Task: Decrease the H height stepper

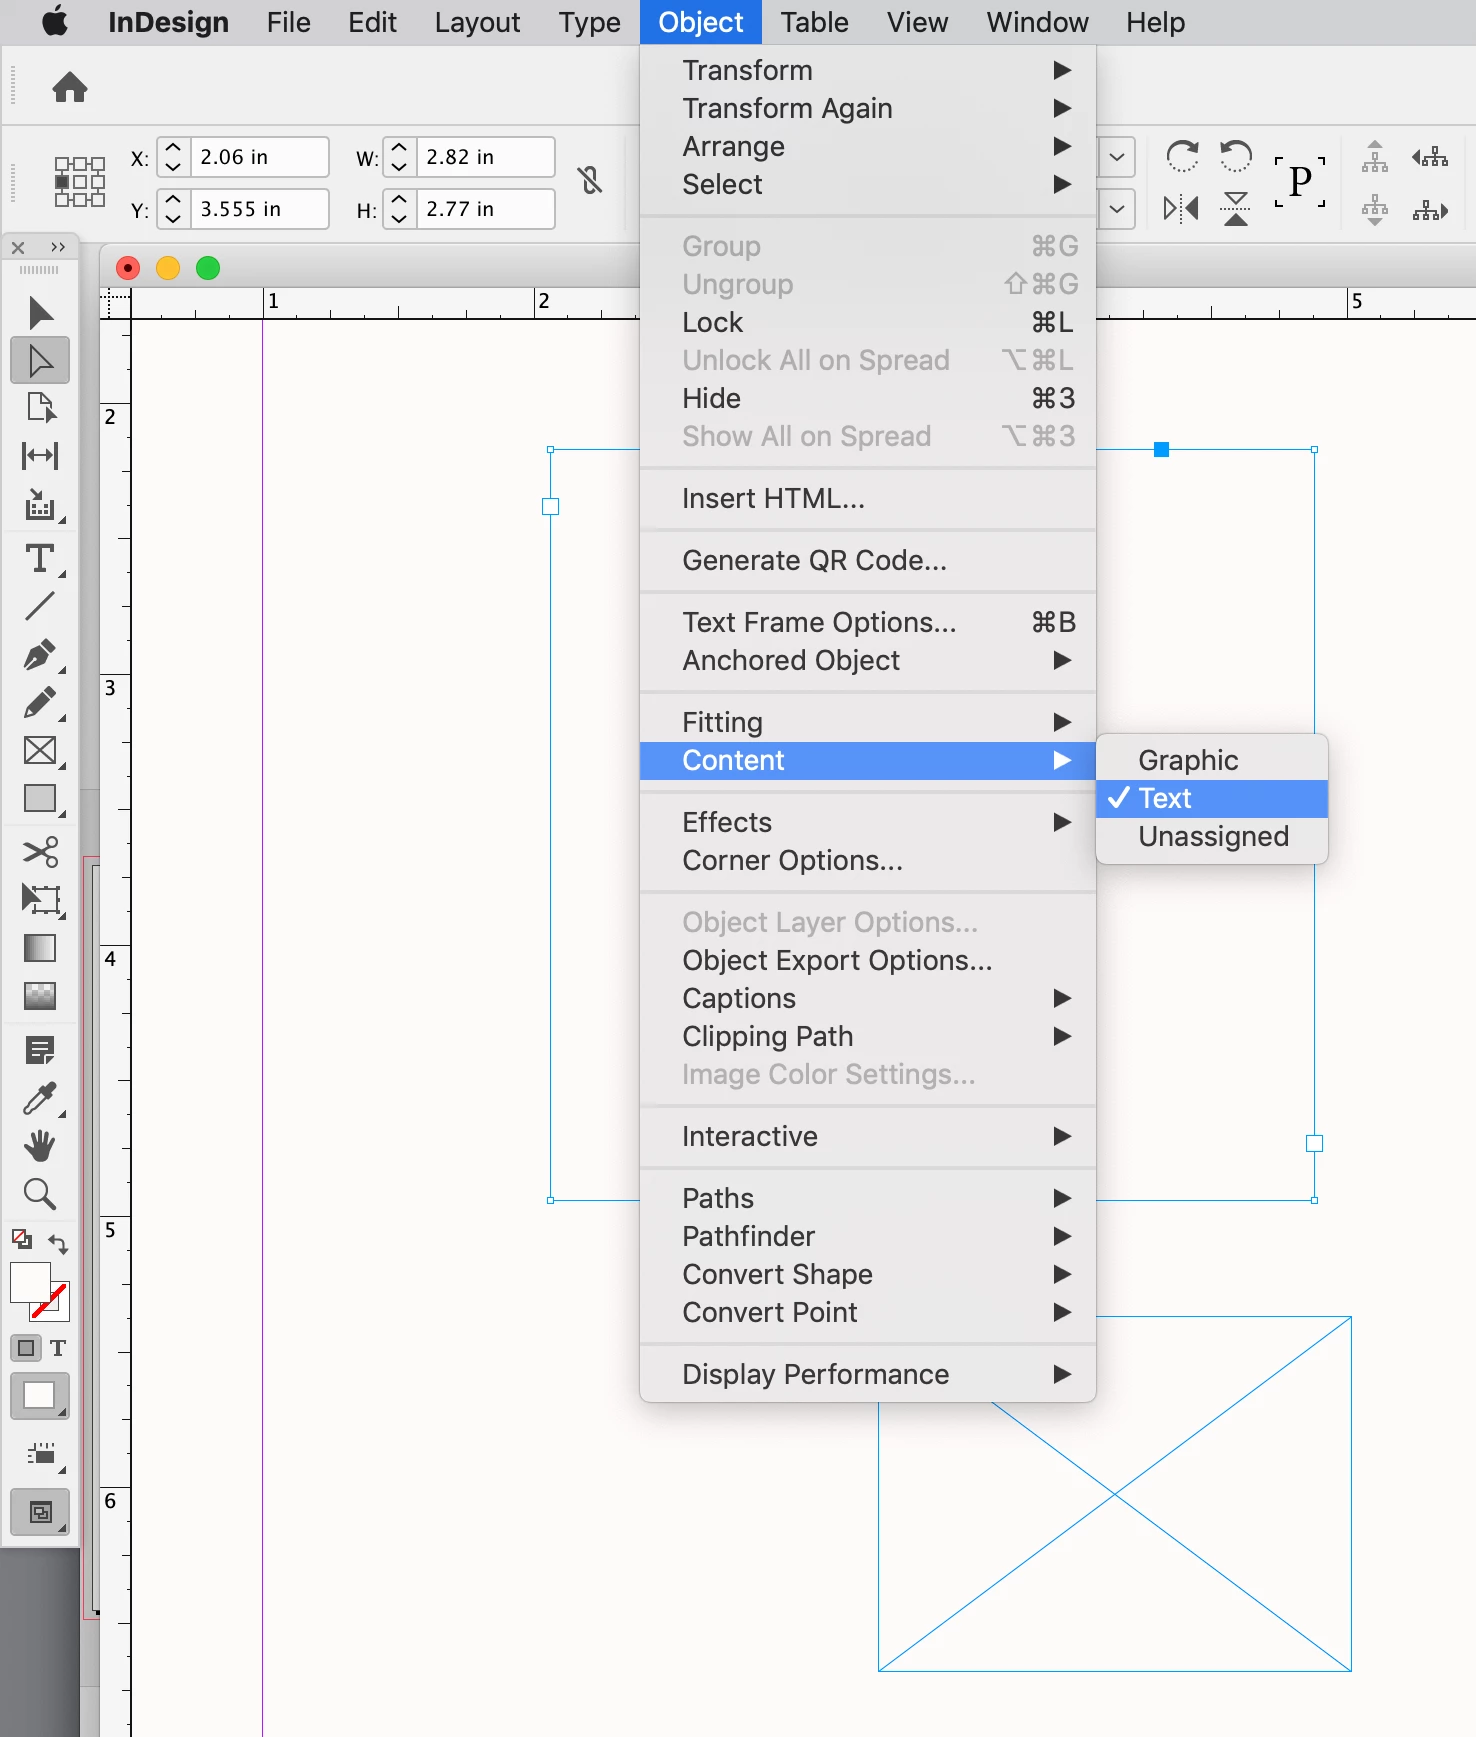Action: coord(399,218)
